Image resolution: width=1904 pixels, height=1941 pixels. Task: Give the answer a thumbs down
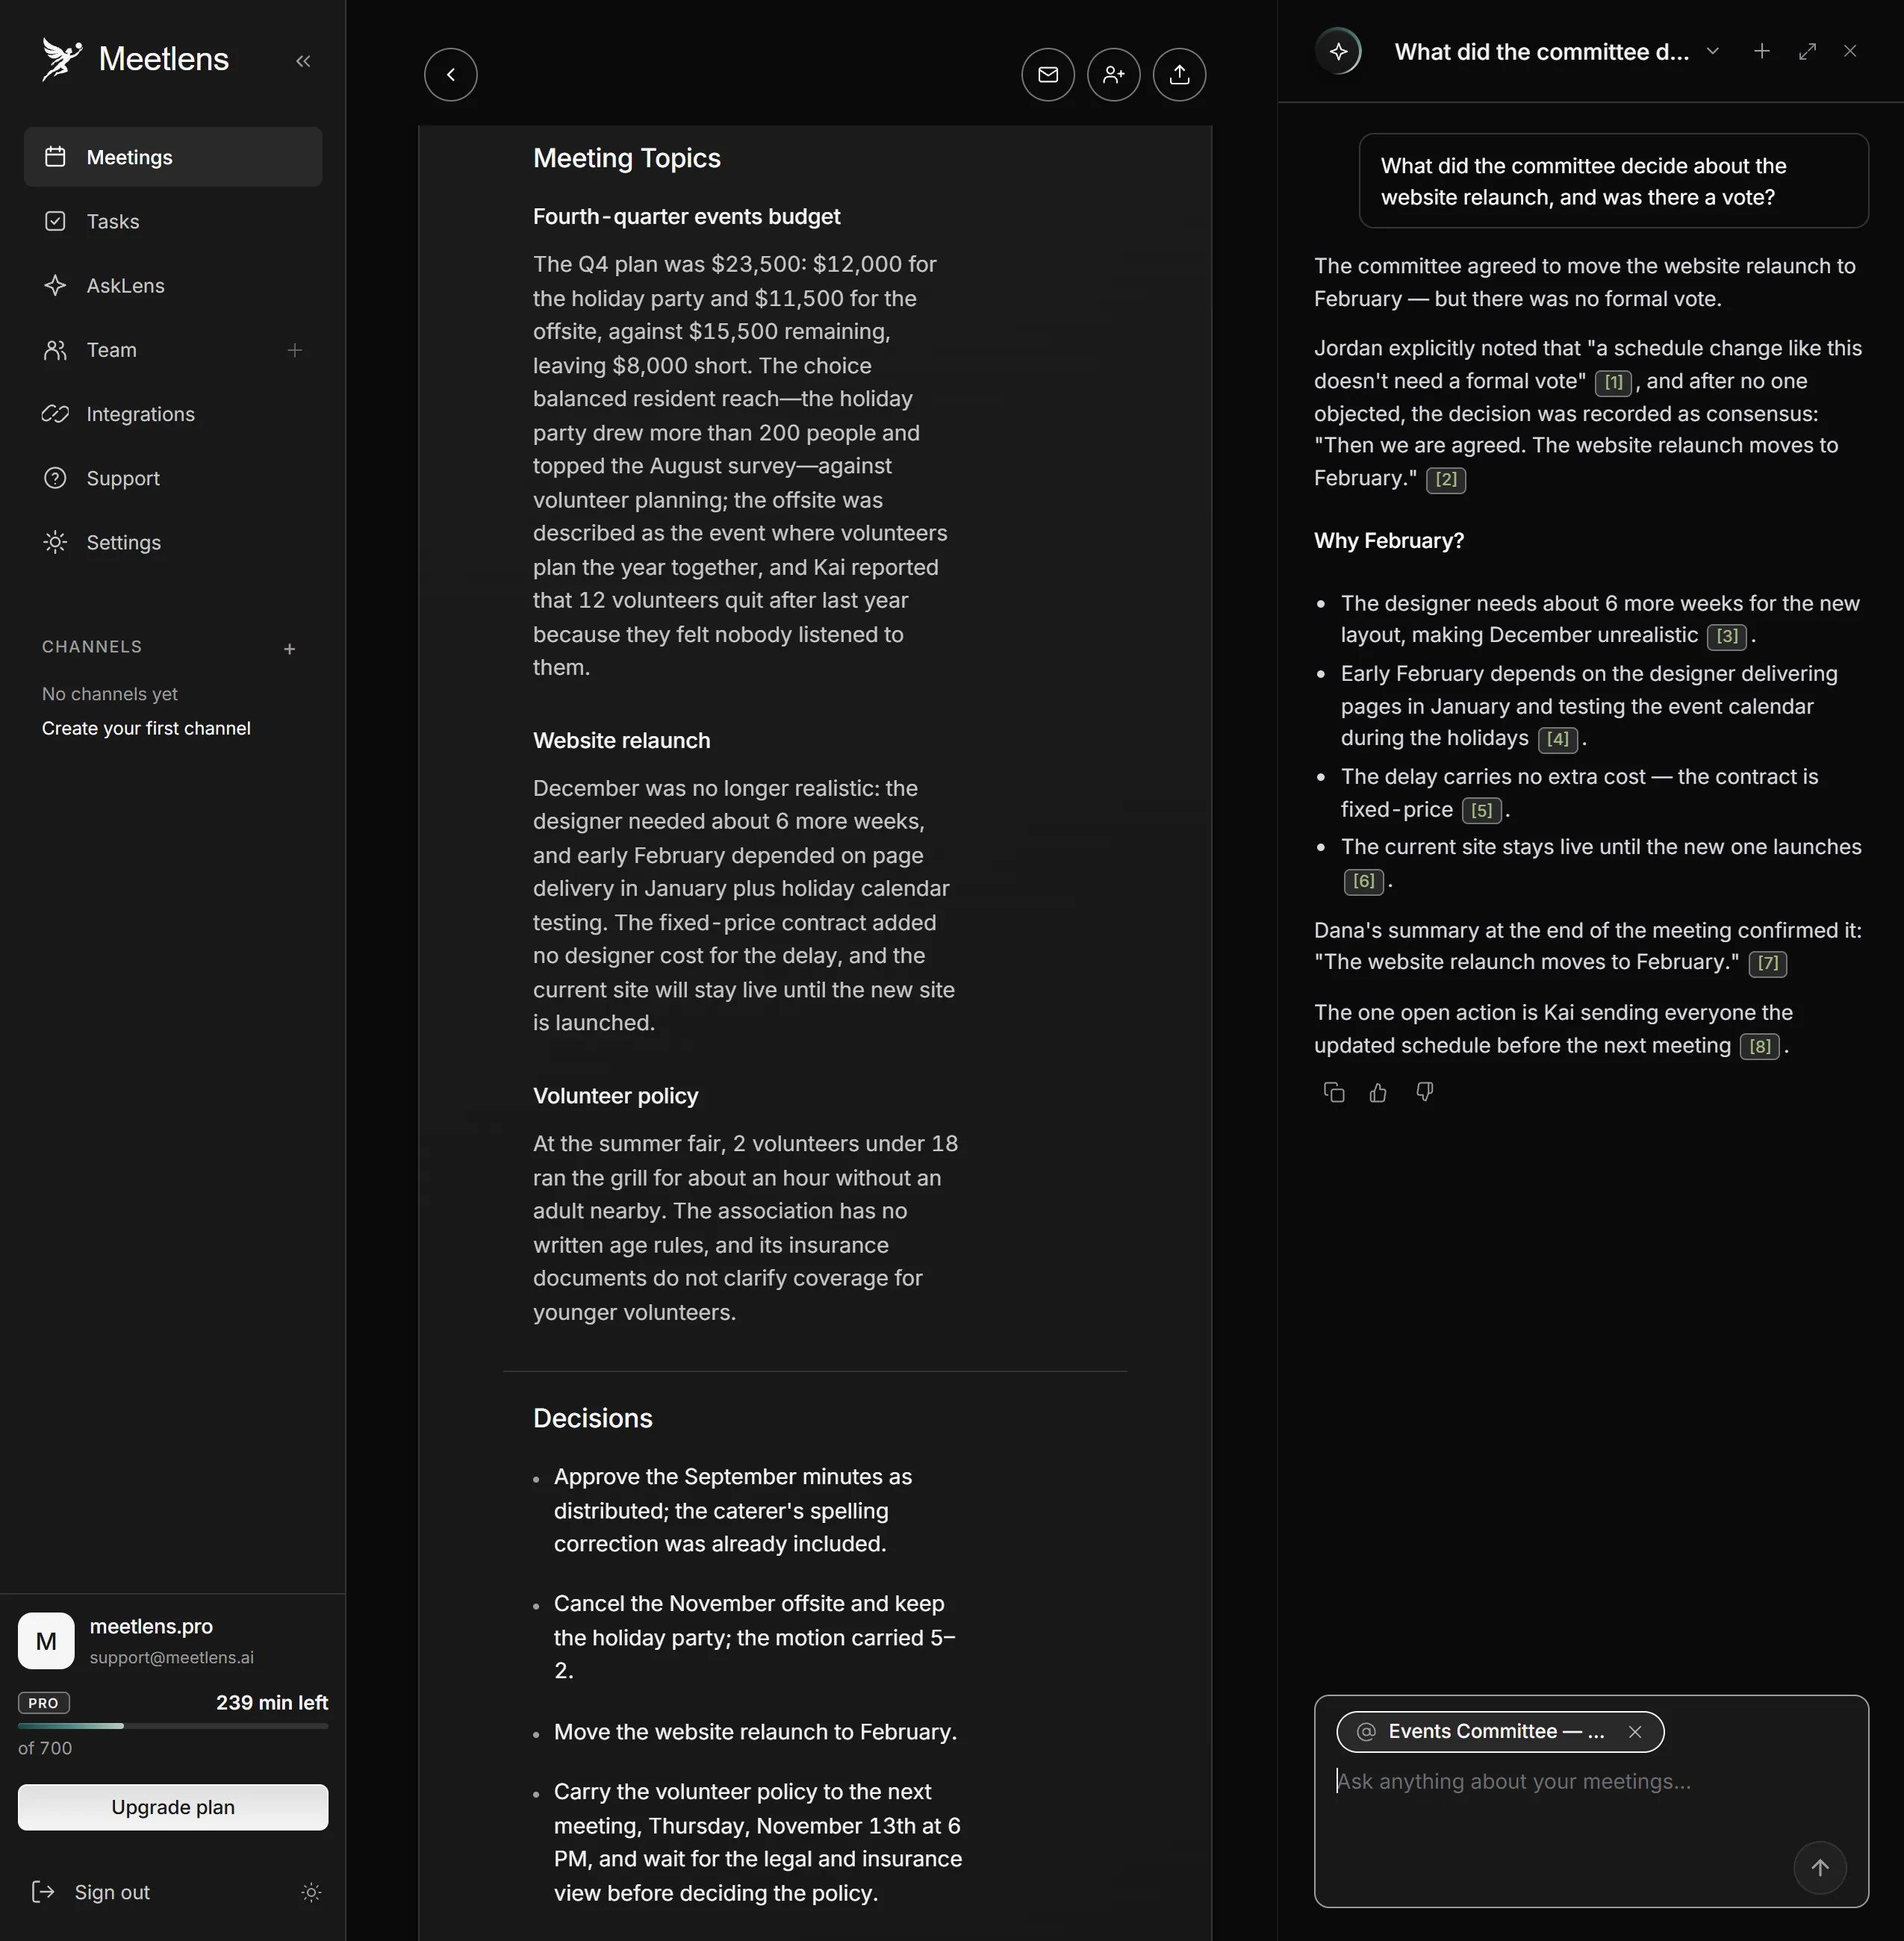[x=1425, y=1092]
